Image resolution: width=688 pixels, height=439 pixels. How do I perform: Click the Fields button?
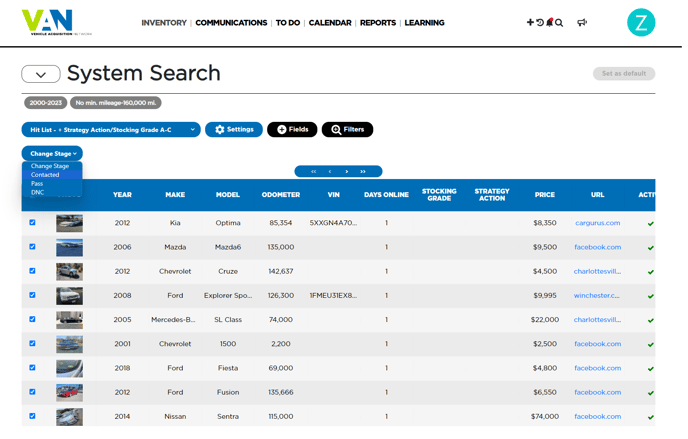click(x=292, y=130)
